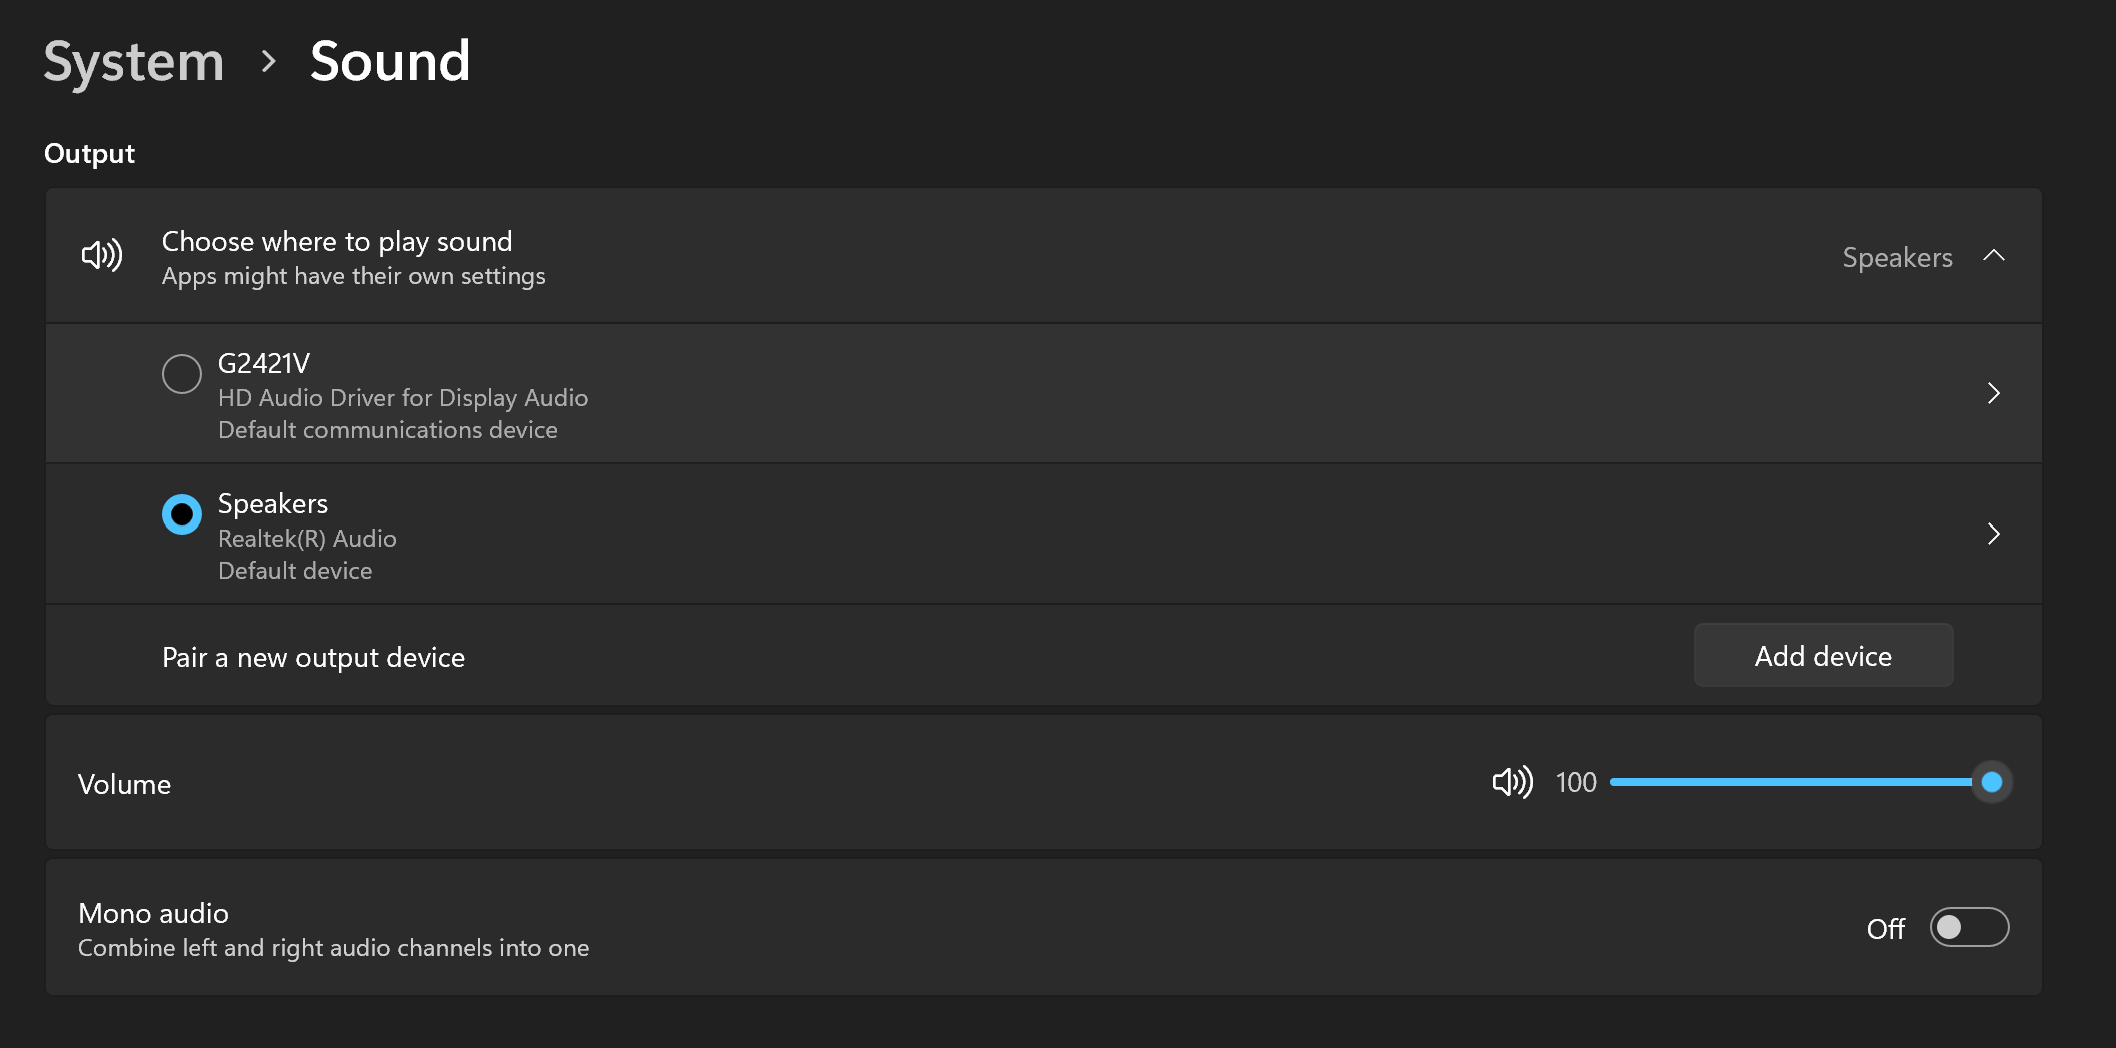Click the volume slider track midpoint
2116x1048 pixels.
(x=1800, y=782)
